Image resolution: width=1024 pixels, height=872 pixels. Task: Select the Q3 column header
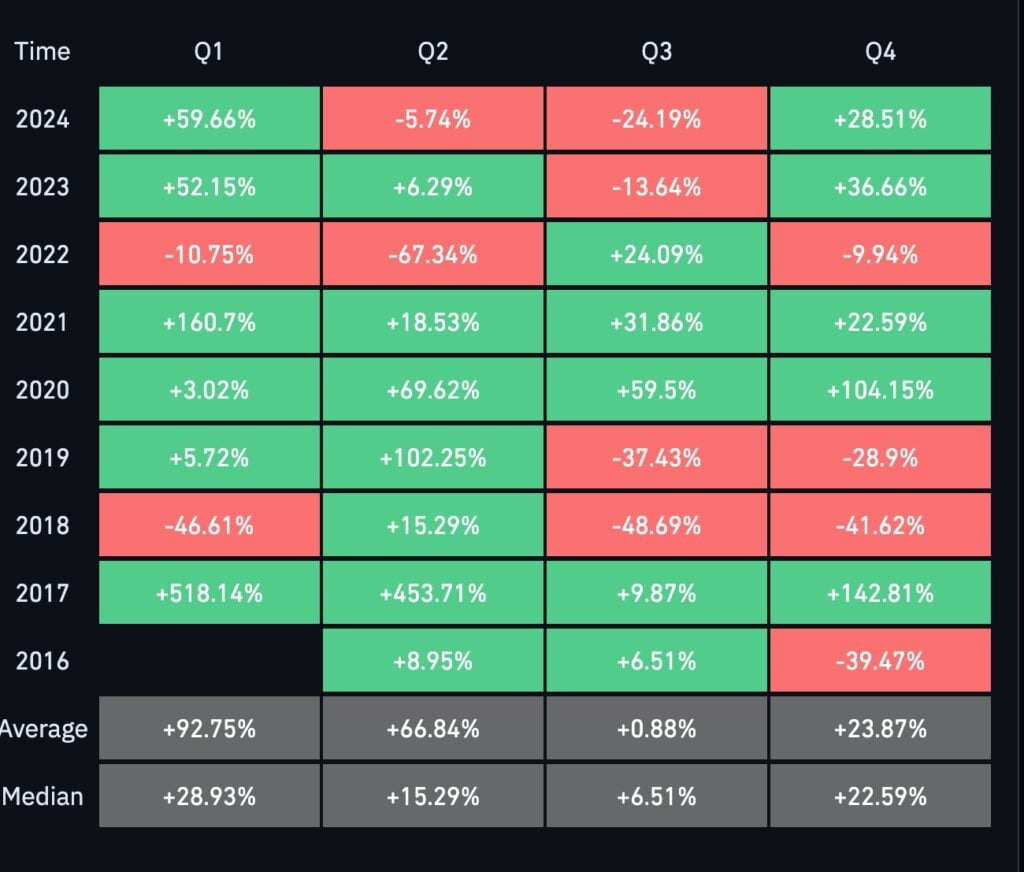tap(657, 52)
